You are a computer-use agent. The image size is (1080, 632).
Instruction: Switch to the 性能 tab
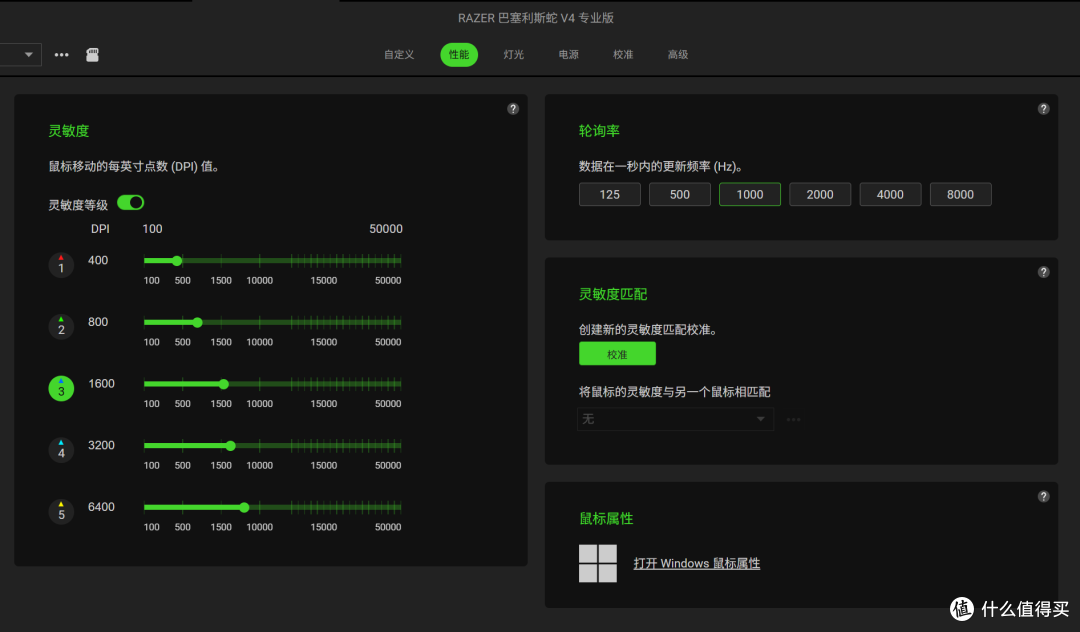(x=459, y=54)
